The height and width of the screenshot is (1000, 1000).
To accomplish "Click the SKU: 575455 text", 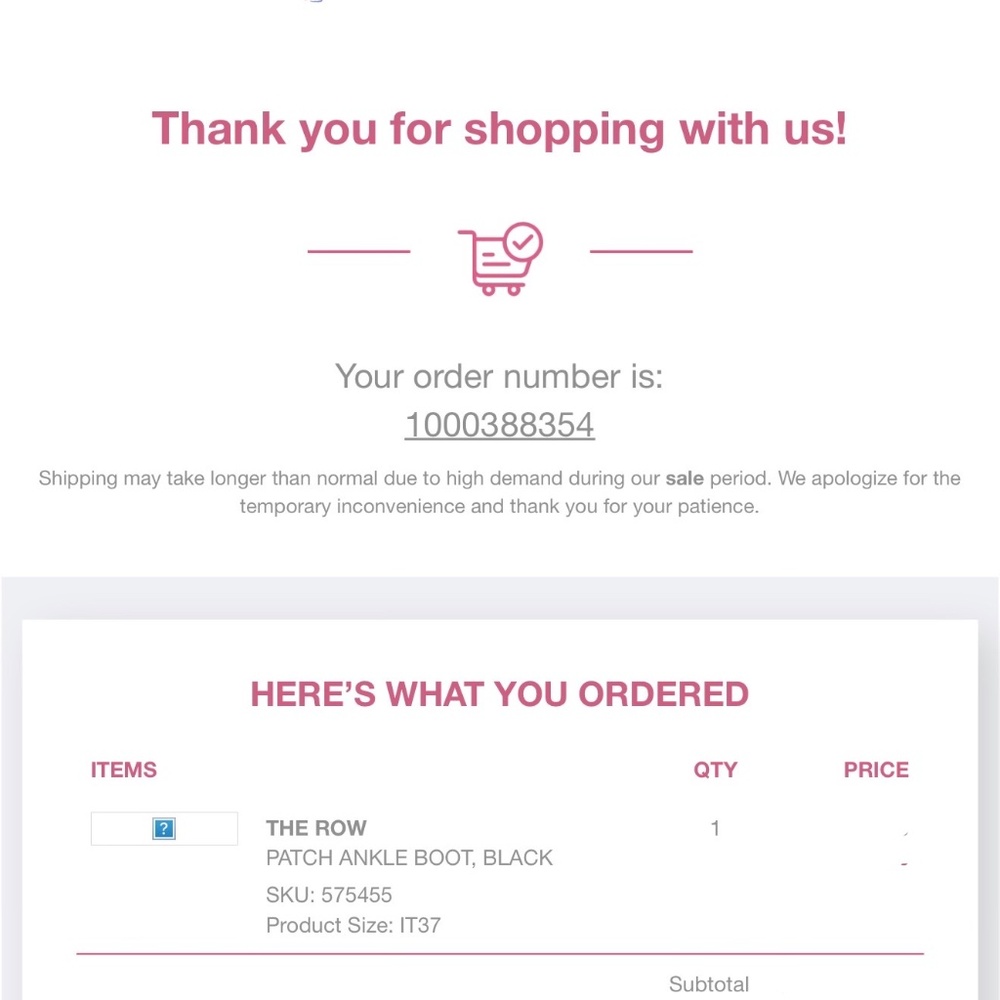I will pos(329,895).
